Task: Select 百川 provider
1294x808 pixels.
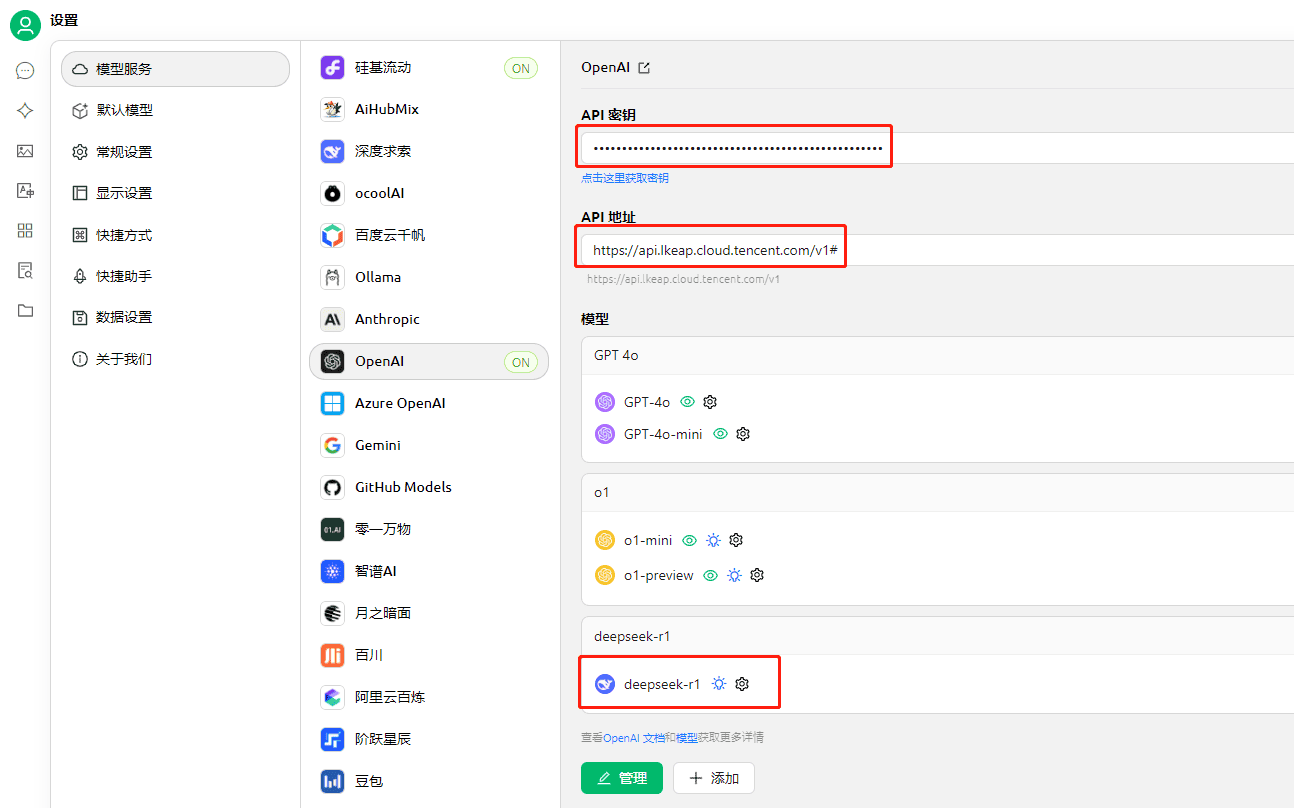Action: click(429, 655)
